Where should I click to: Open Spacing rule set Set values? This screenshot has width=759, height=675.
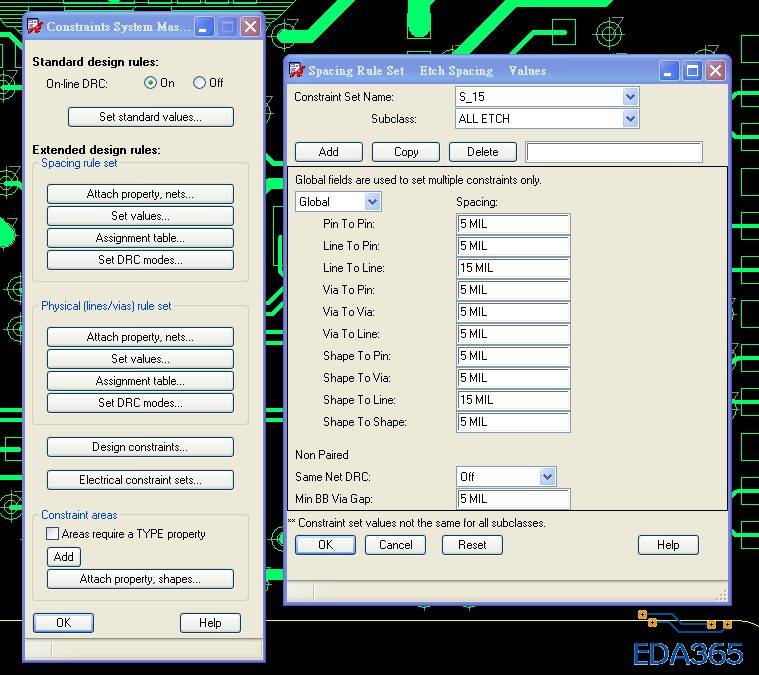[x=140, y=215]
